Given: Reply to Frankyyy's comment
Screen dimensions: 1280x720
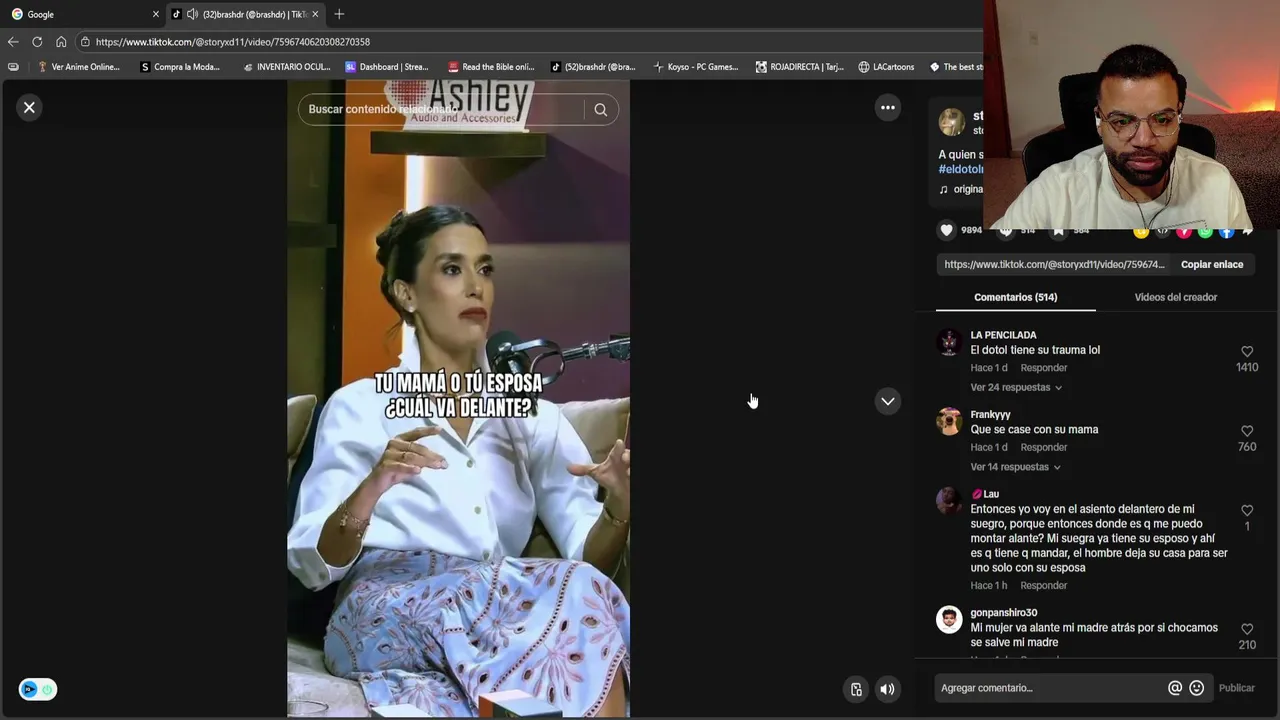Looking at the screenshot, I should [x=1044, y=447].
